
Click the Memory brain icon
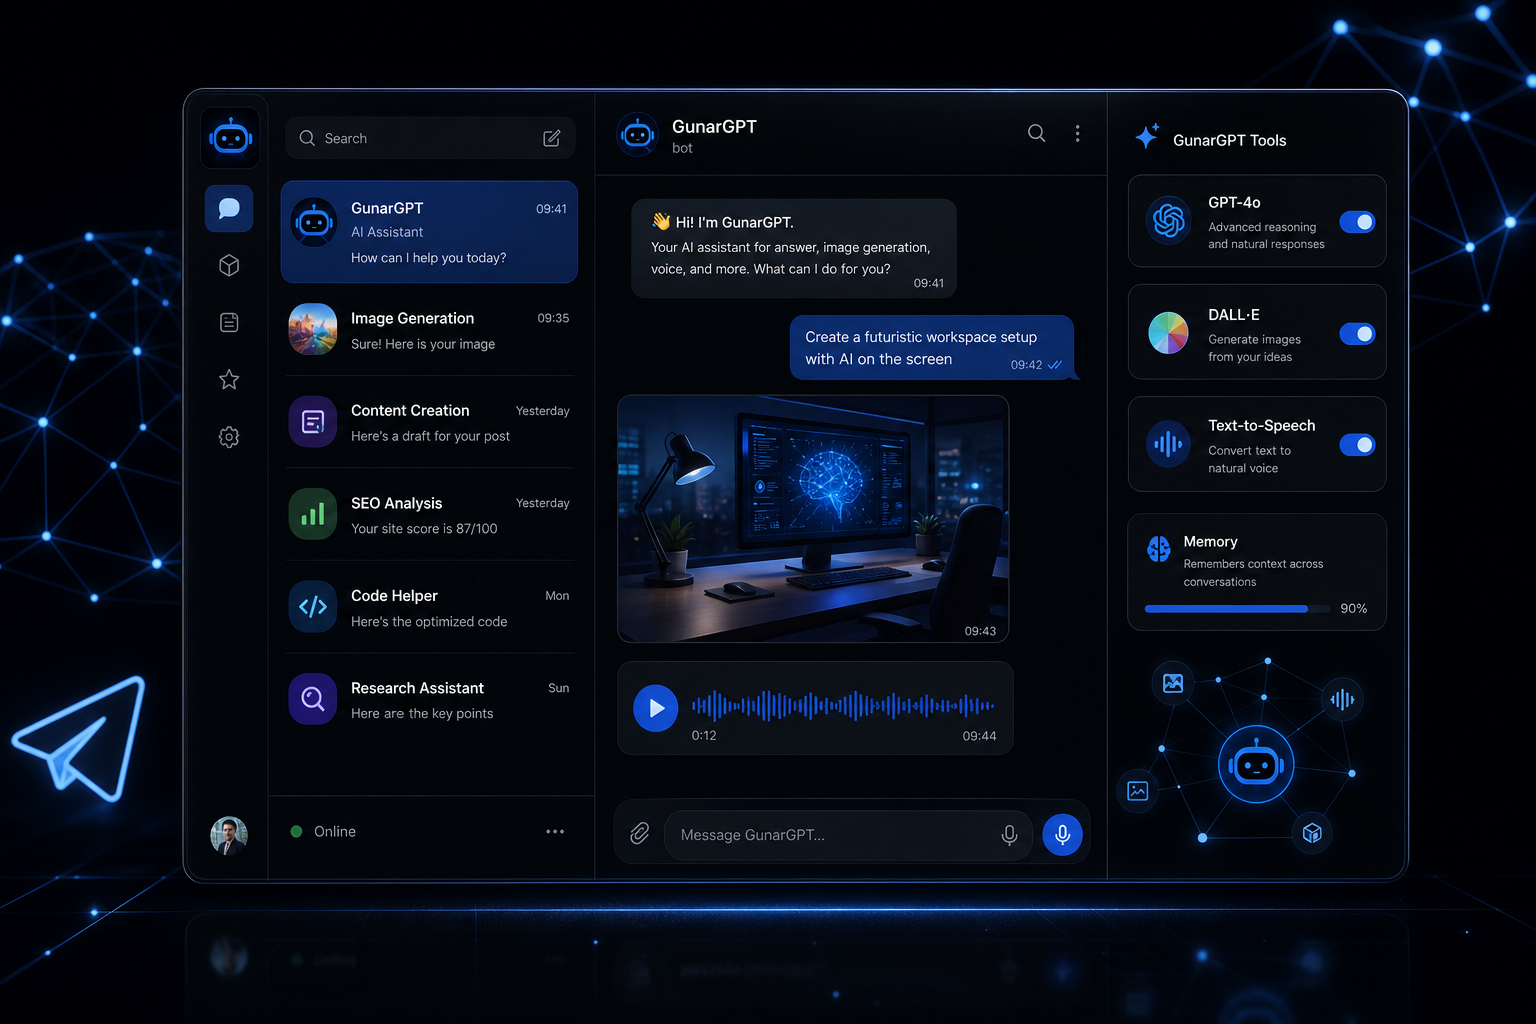1159,549
